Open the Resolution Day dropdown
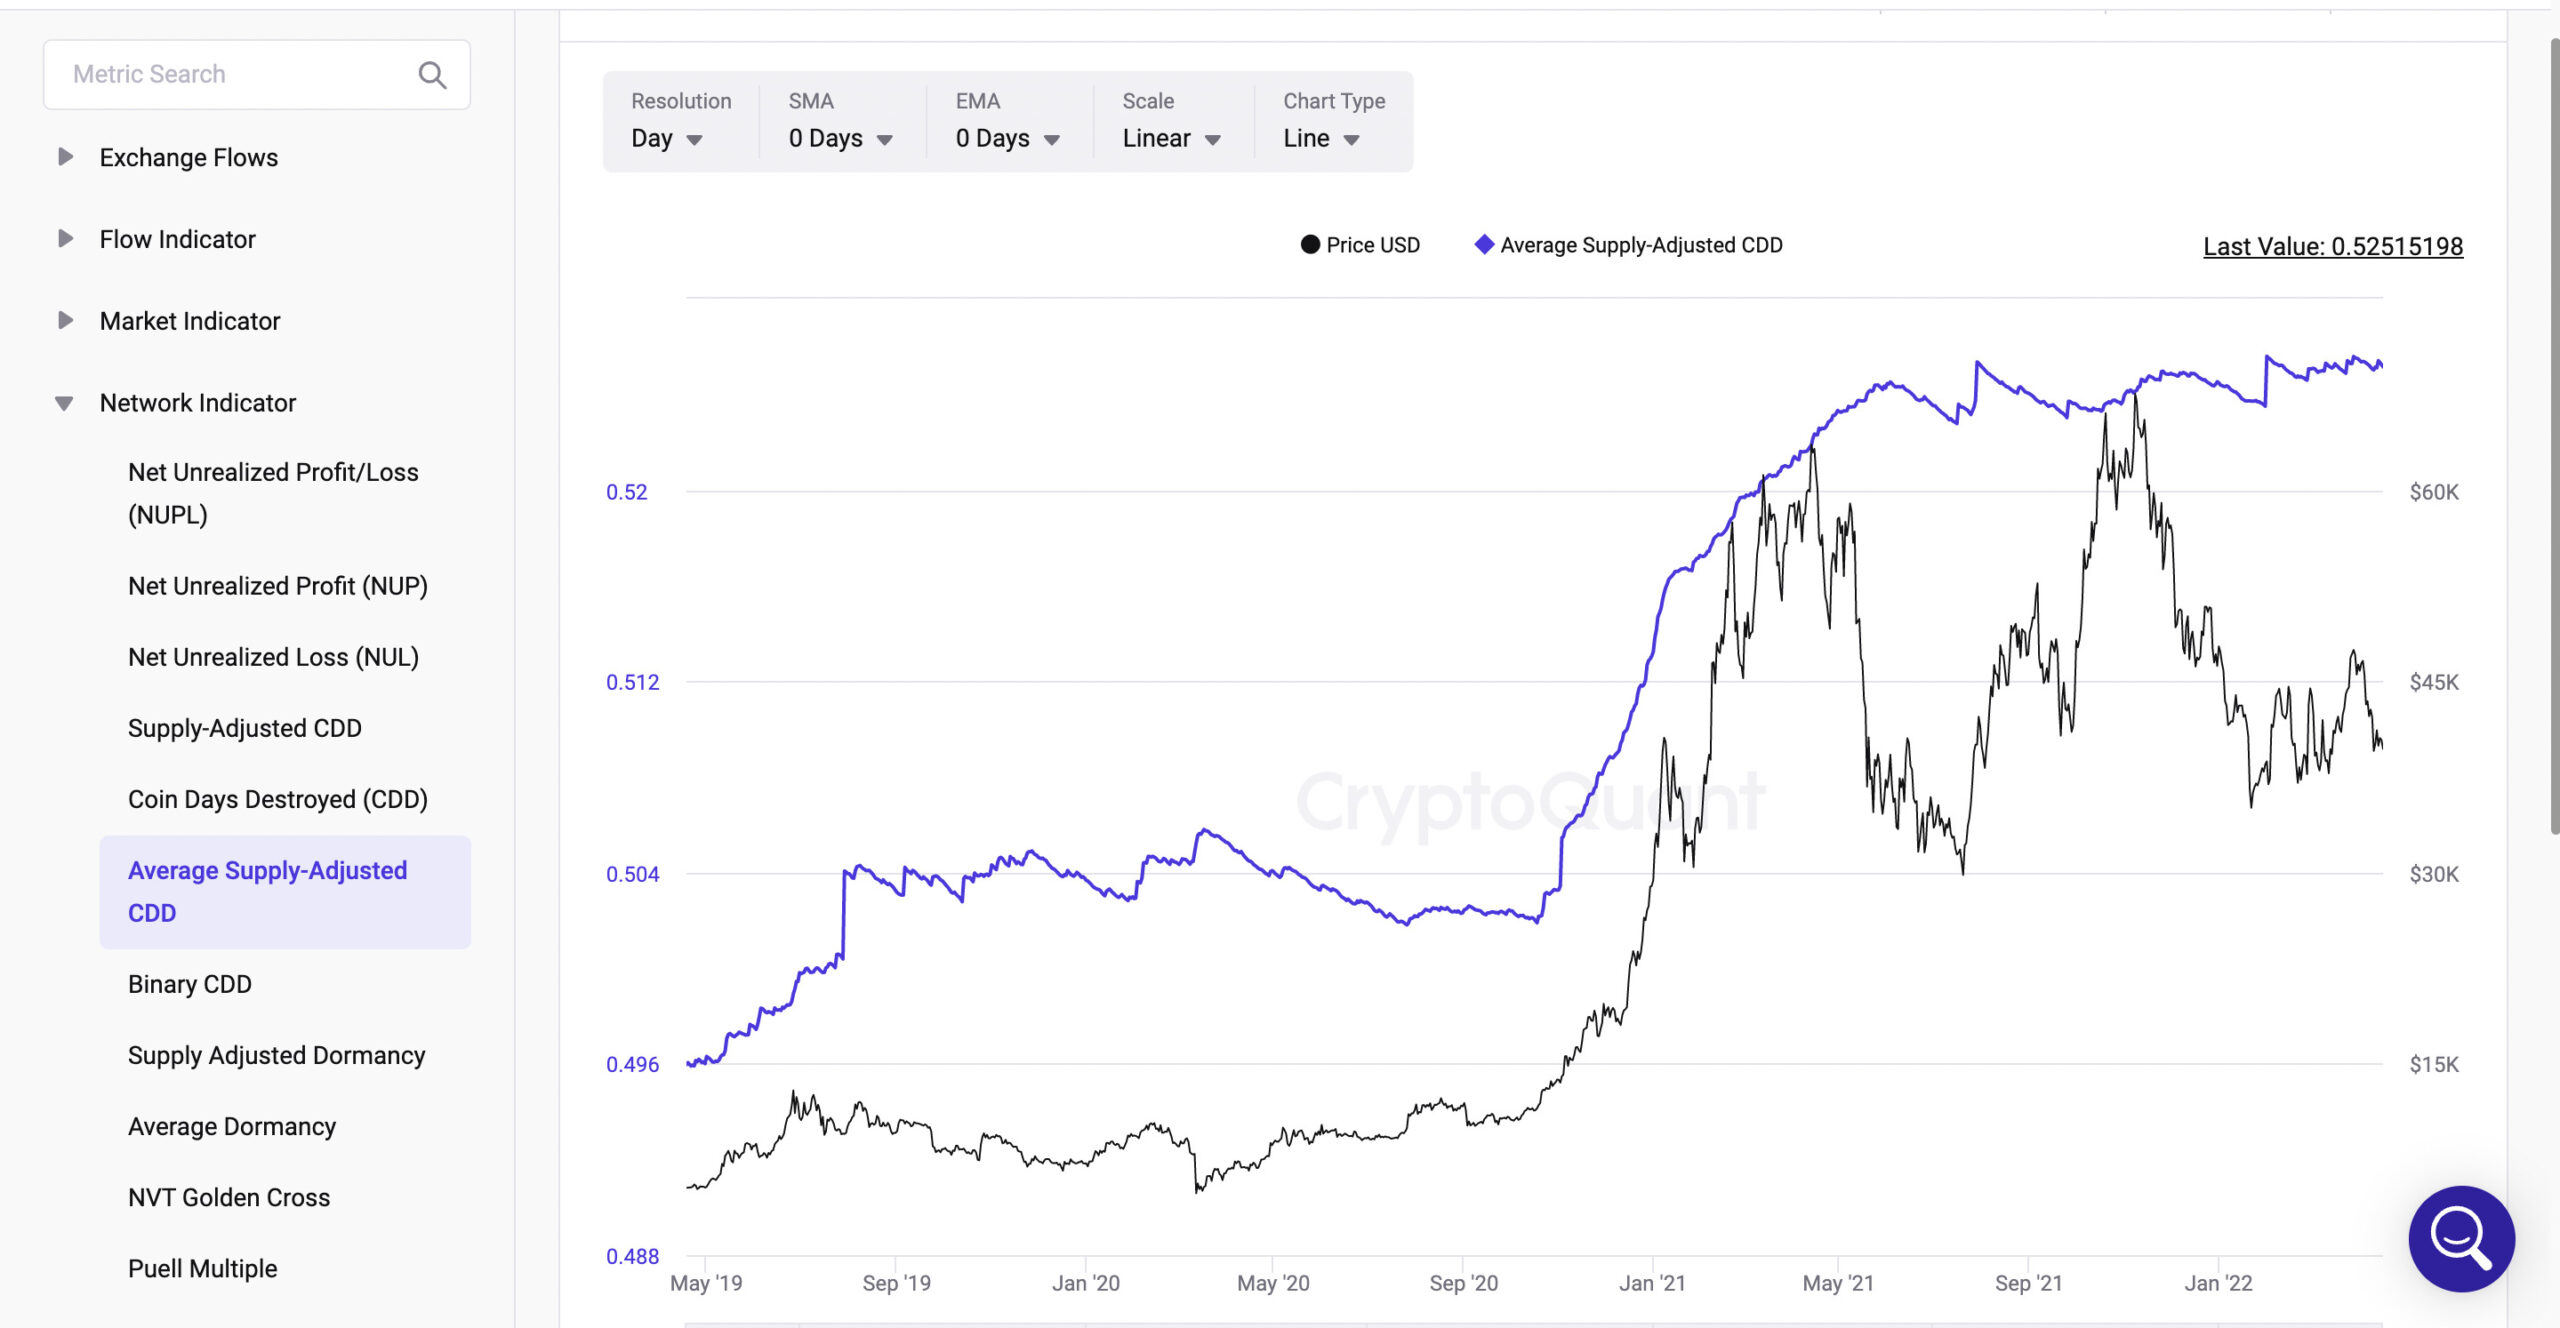Viewport: 2560px width, 1328px height. [x=667, y=138]
